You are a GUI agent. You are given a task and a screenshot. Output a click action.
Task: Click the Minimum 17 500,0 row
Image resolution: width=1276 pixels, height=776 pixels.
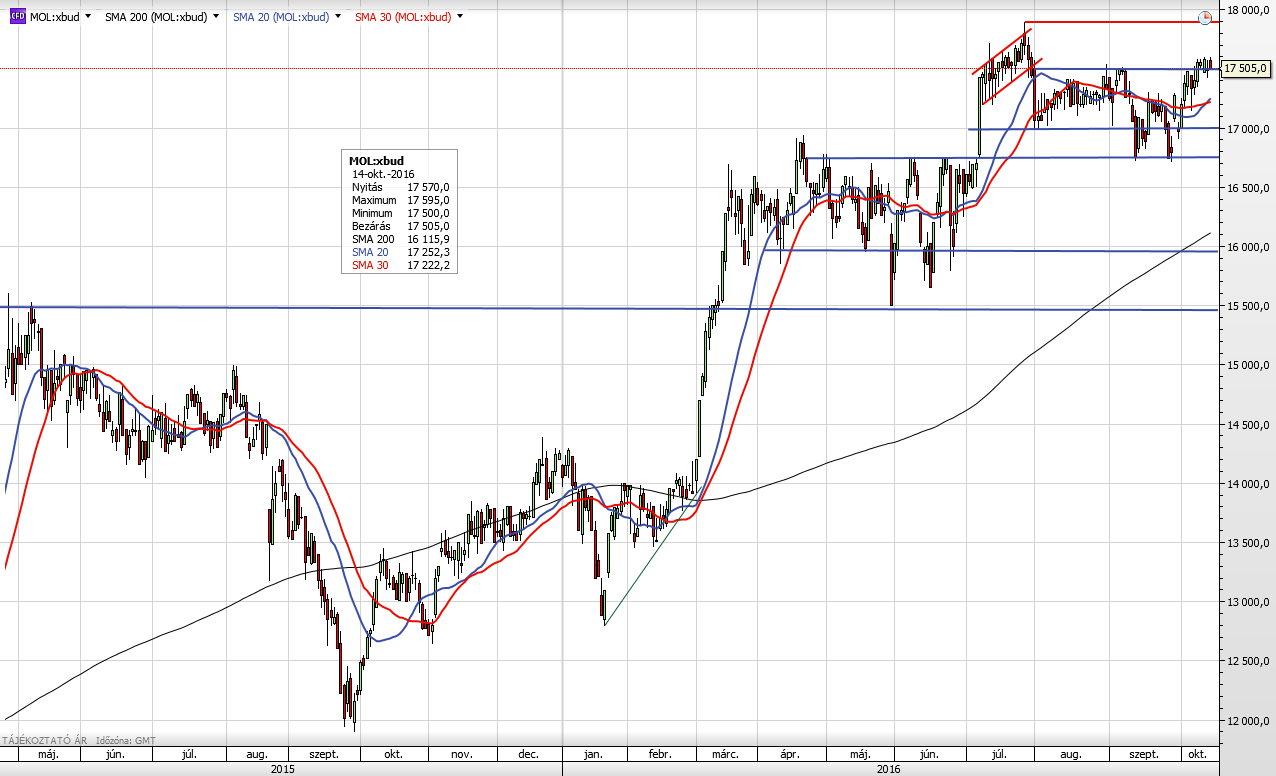point(400,213)
